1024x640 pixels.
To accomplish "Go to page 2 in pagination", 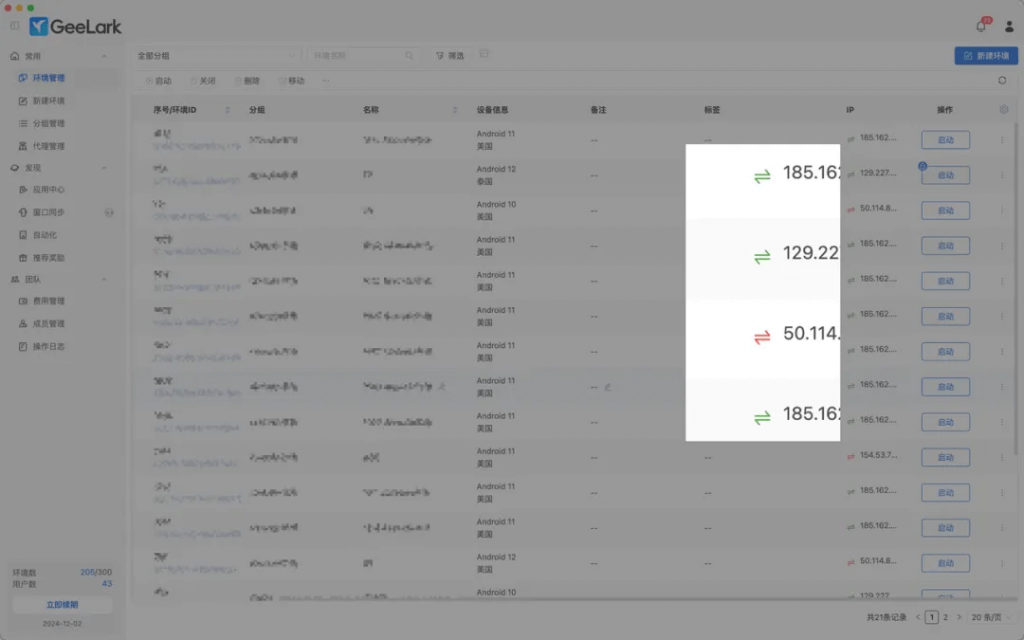I will click(946, 618).
